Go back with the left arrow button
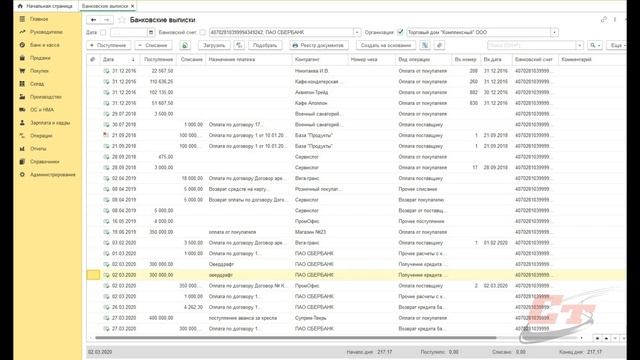Image resolution: width=640 pixels, height=360 pixels. 93,20
